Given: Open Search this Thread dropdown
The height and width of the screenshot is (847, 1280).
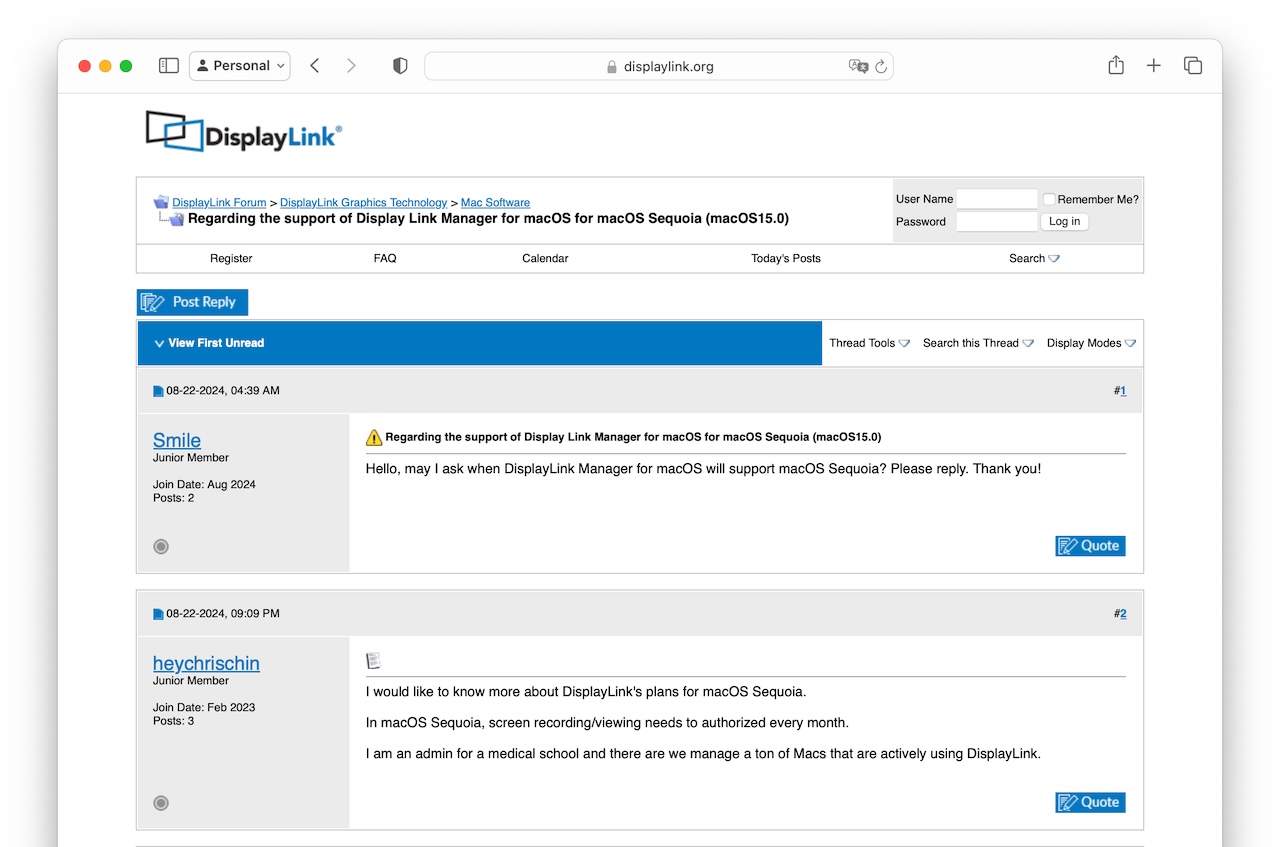Looking at the screenshot, I should pos(978,343).
